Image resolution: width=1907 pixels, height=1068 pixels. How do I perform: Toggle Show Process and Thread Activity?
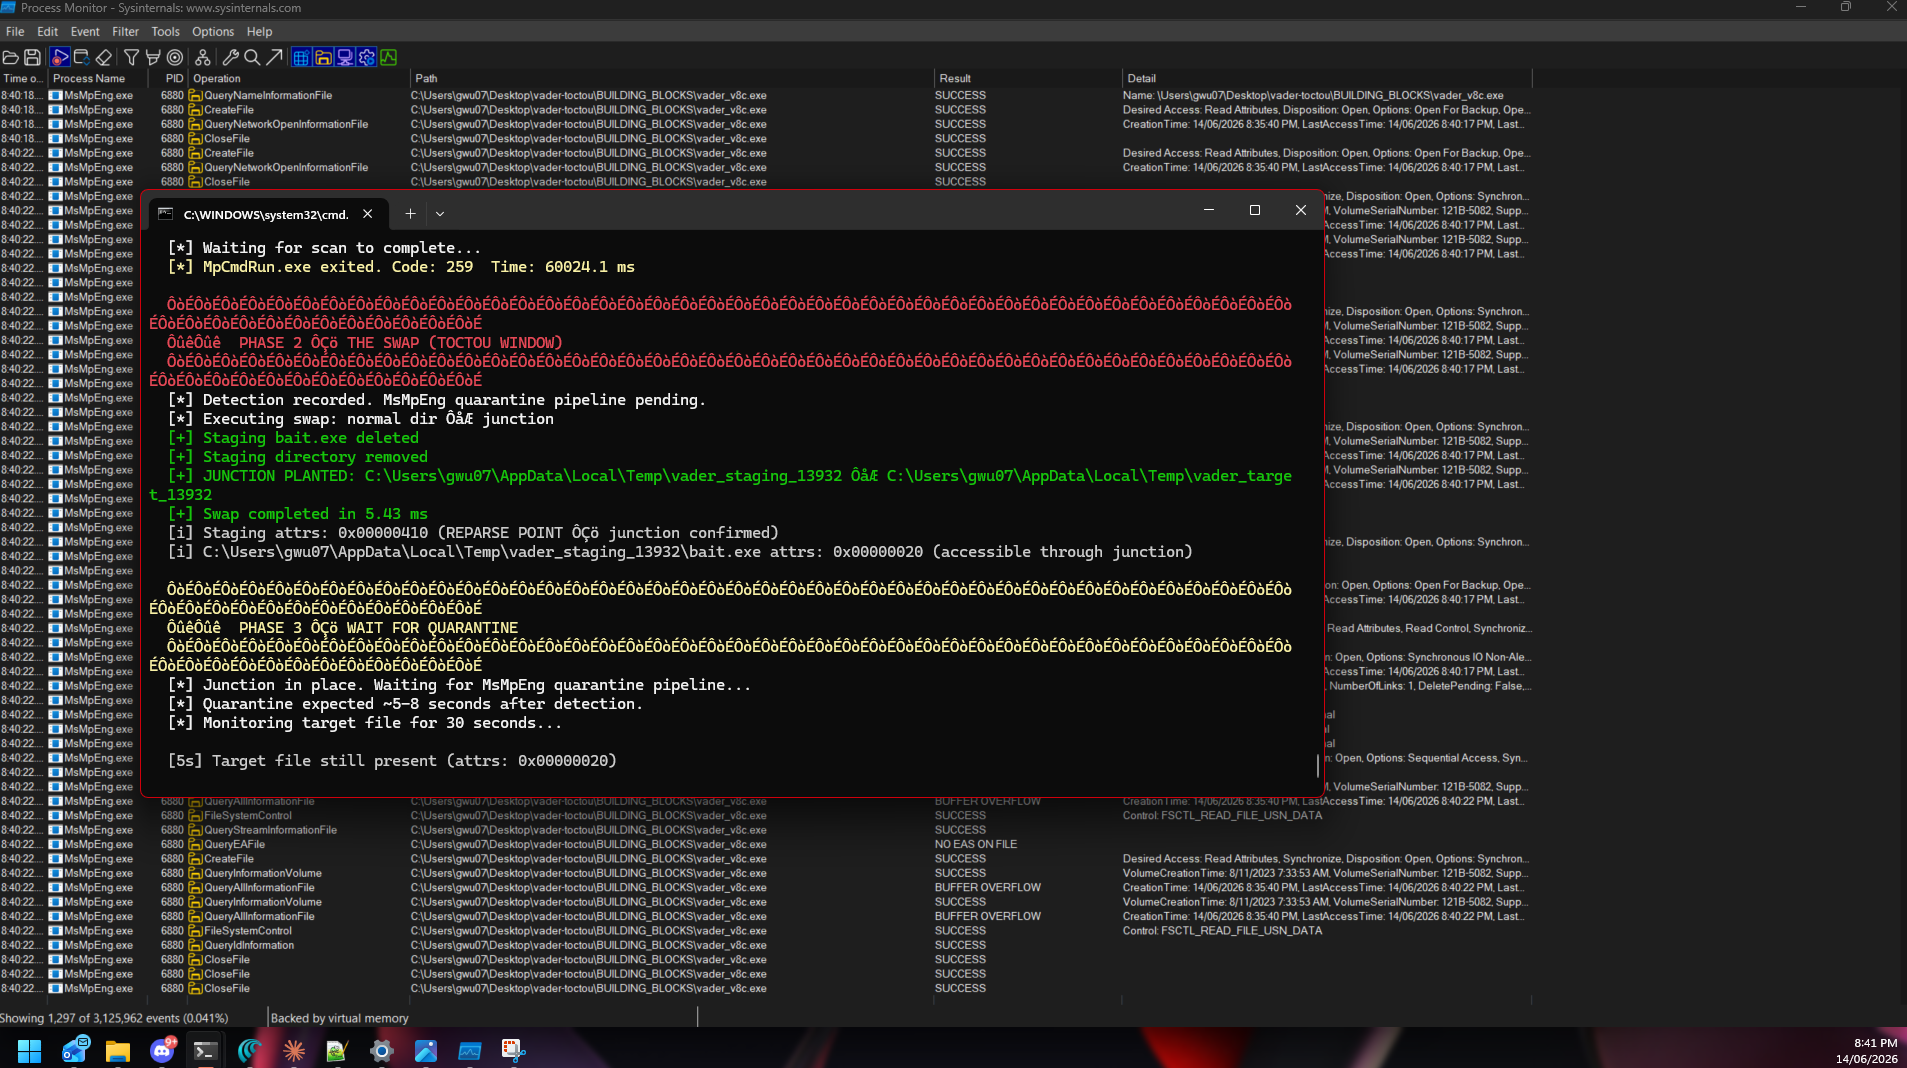tap(367, 58)
